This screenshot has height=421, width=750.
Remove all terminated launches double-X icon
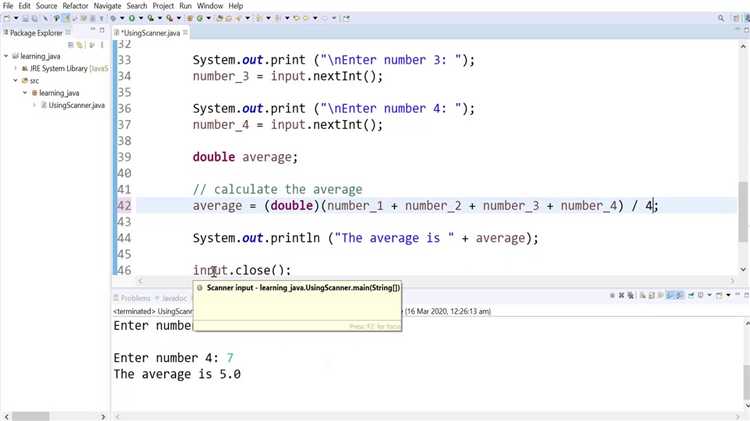pyautogui.click(x=630, y=295)
